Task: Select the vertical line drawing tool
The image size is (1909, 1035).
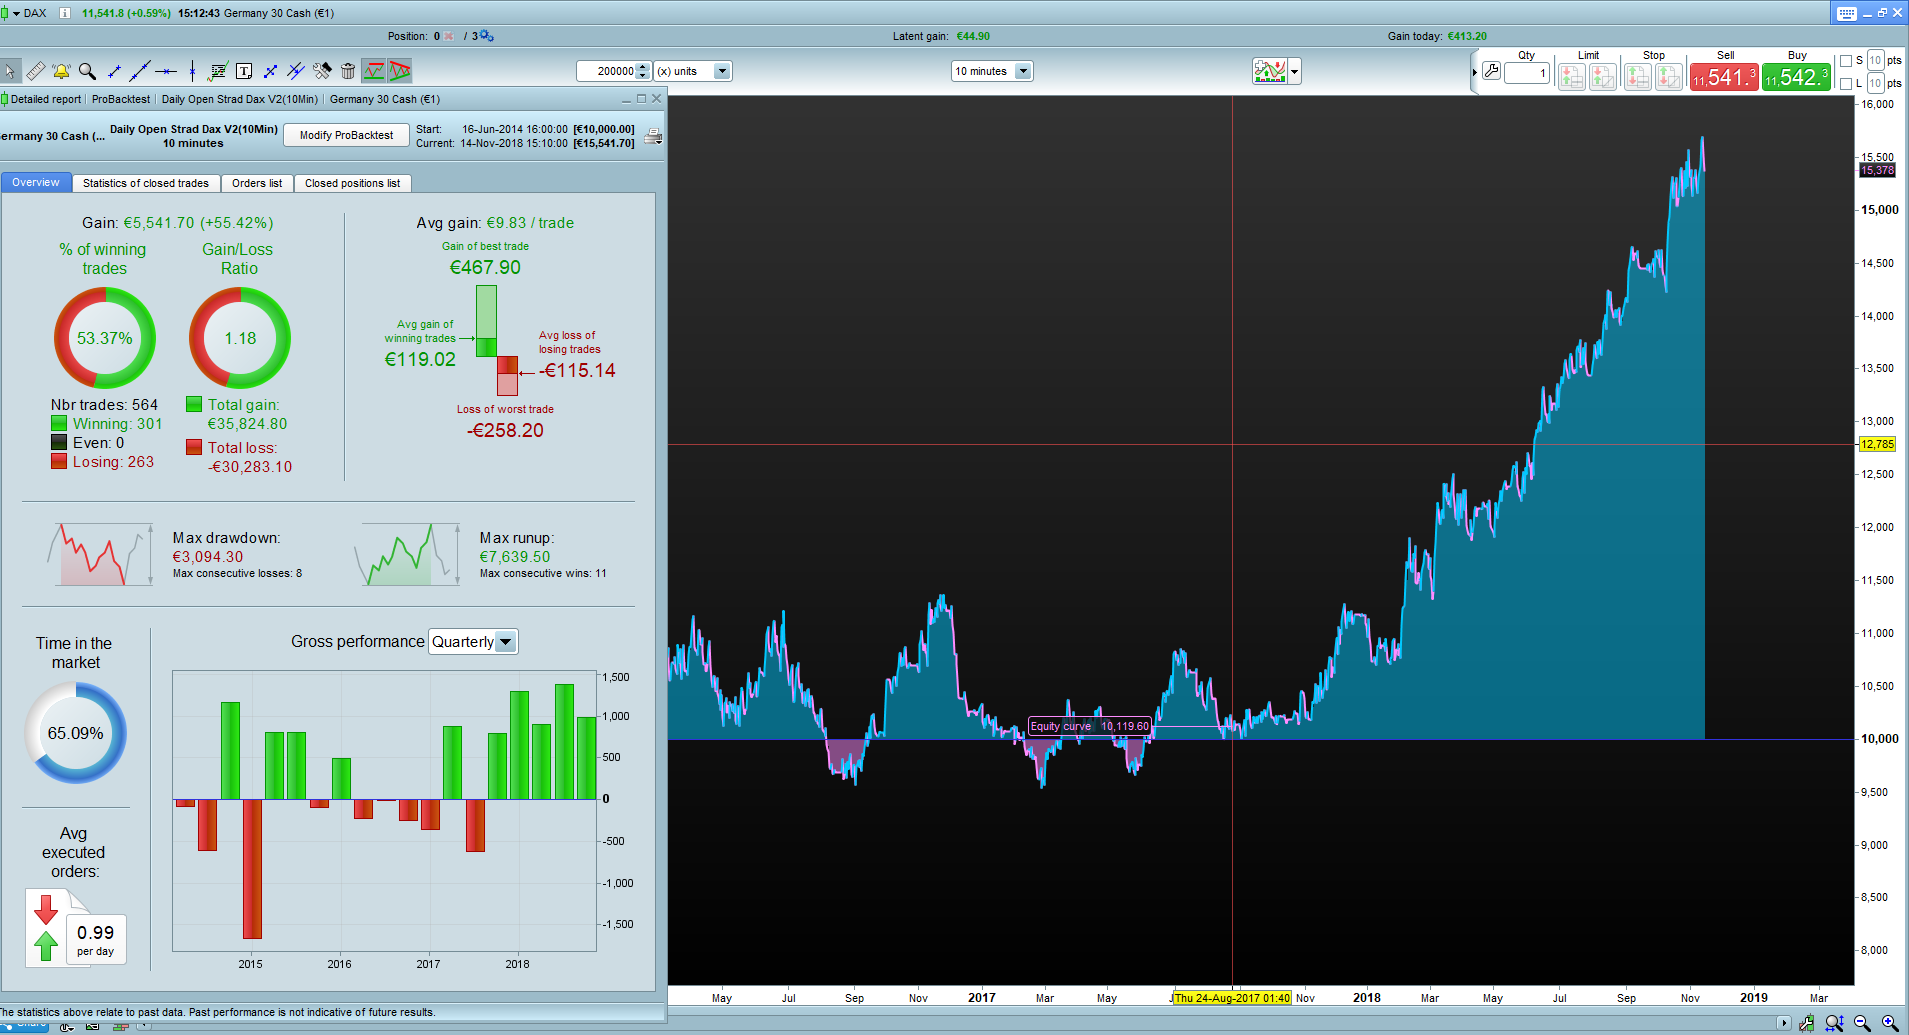Action: pos(192,71)
